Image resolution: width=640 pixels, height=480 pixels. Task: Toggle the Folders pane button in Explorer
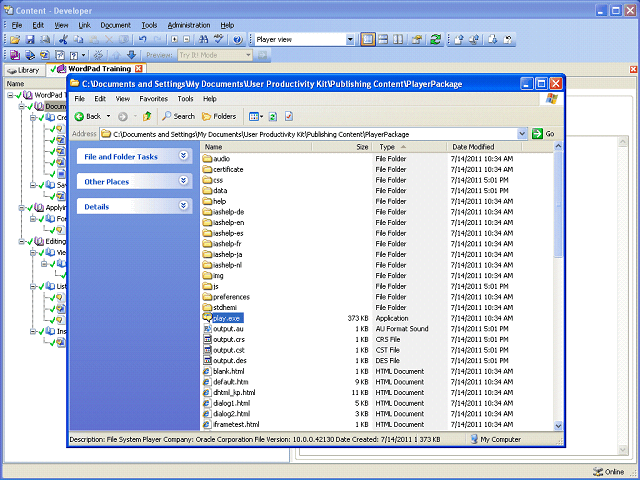click(219, 117)
